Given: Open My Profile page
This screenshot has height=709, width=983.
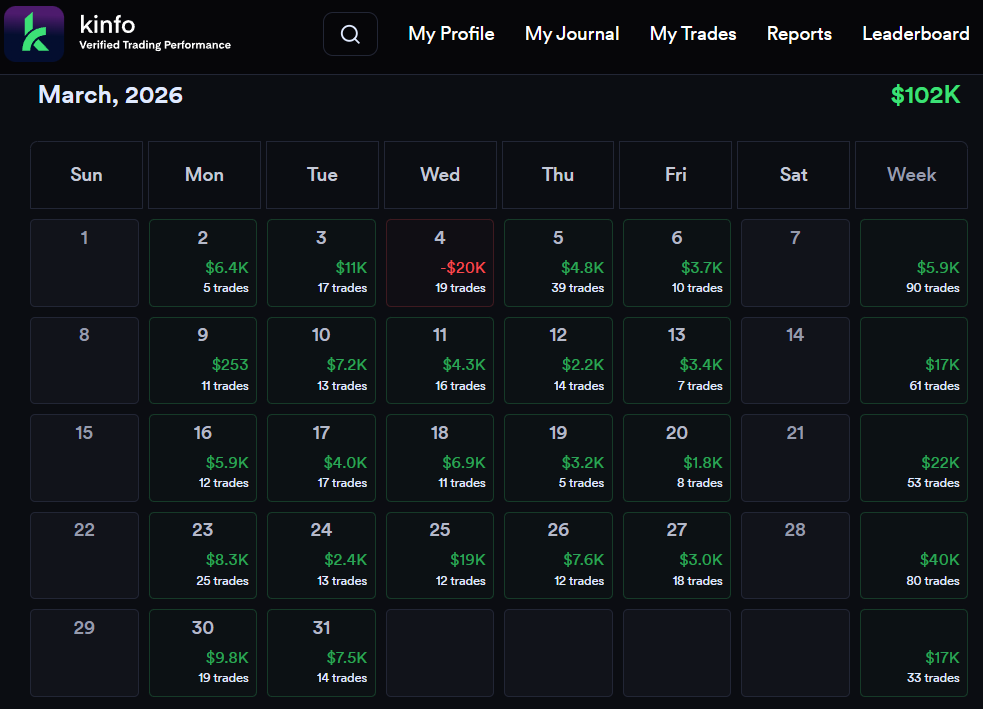Looking at the screenshot, I should 451,34.
